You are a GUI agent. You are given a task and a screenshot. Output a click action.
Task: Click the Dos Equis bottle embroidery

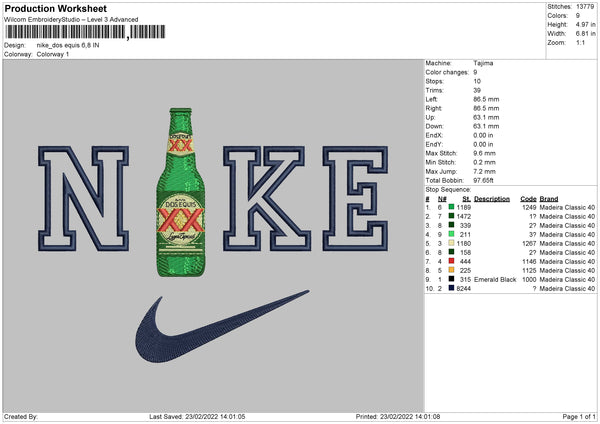click(x=181, y=192)
